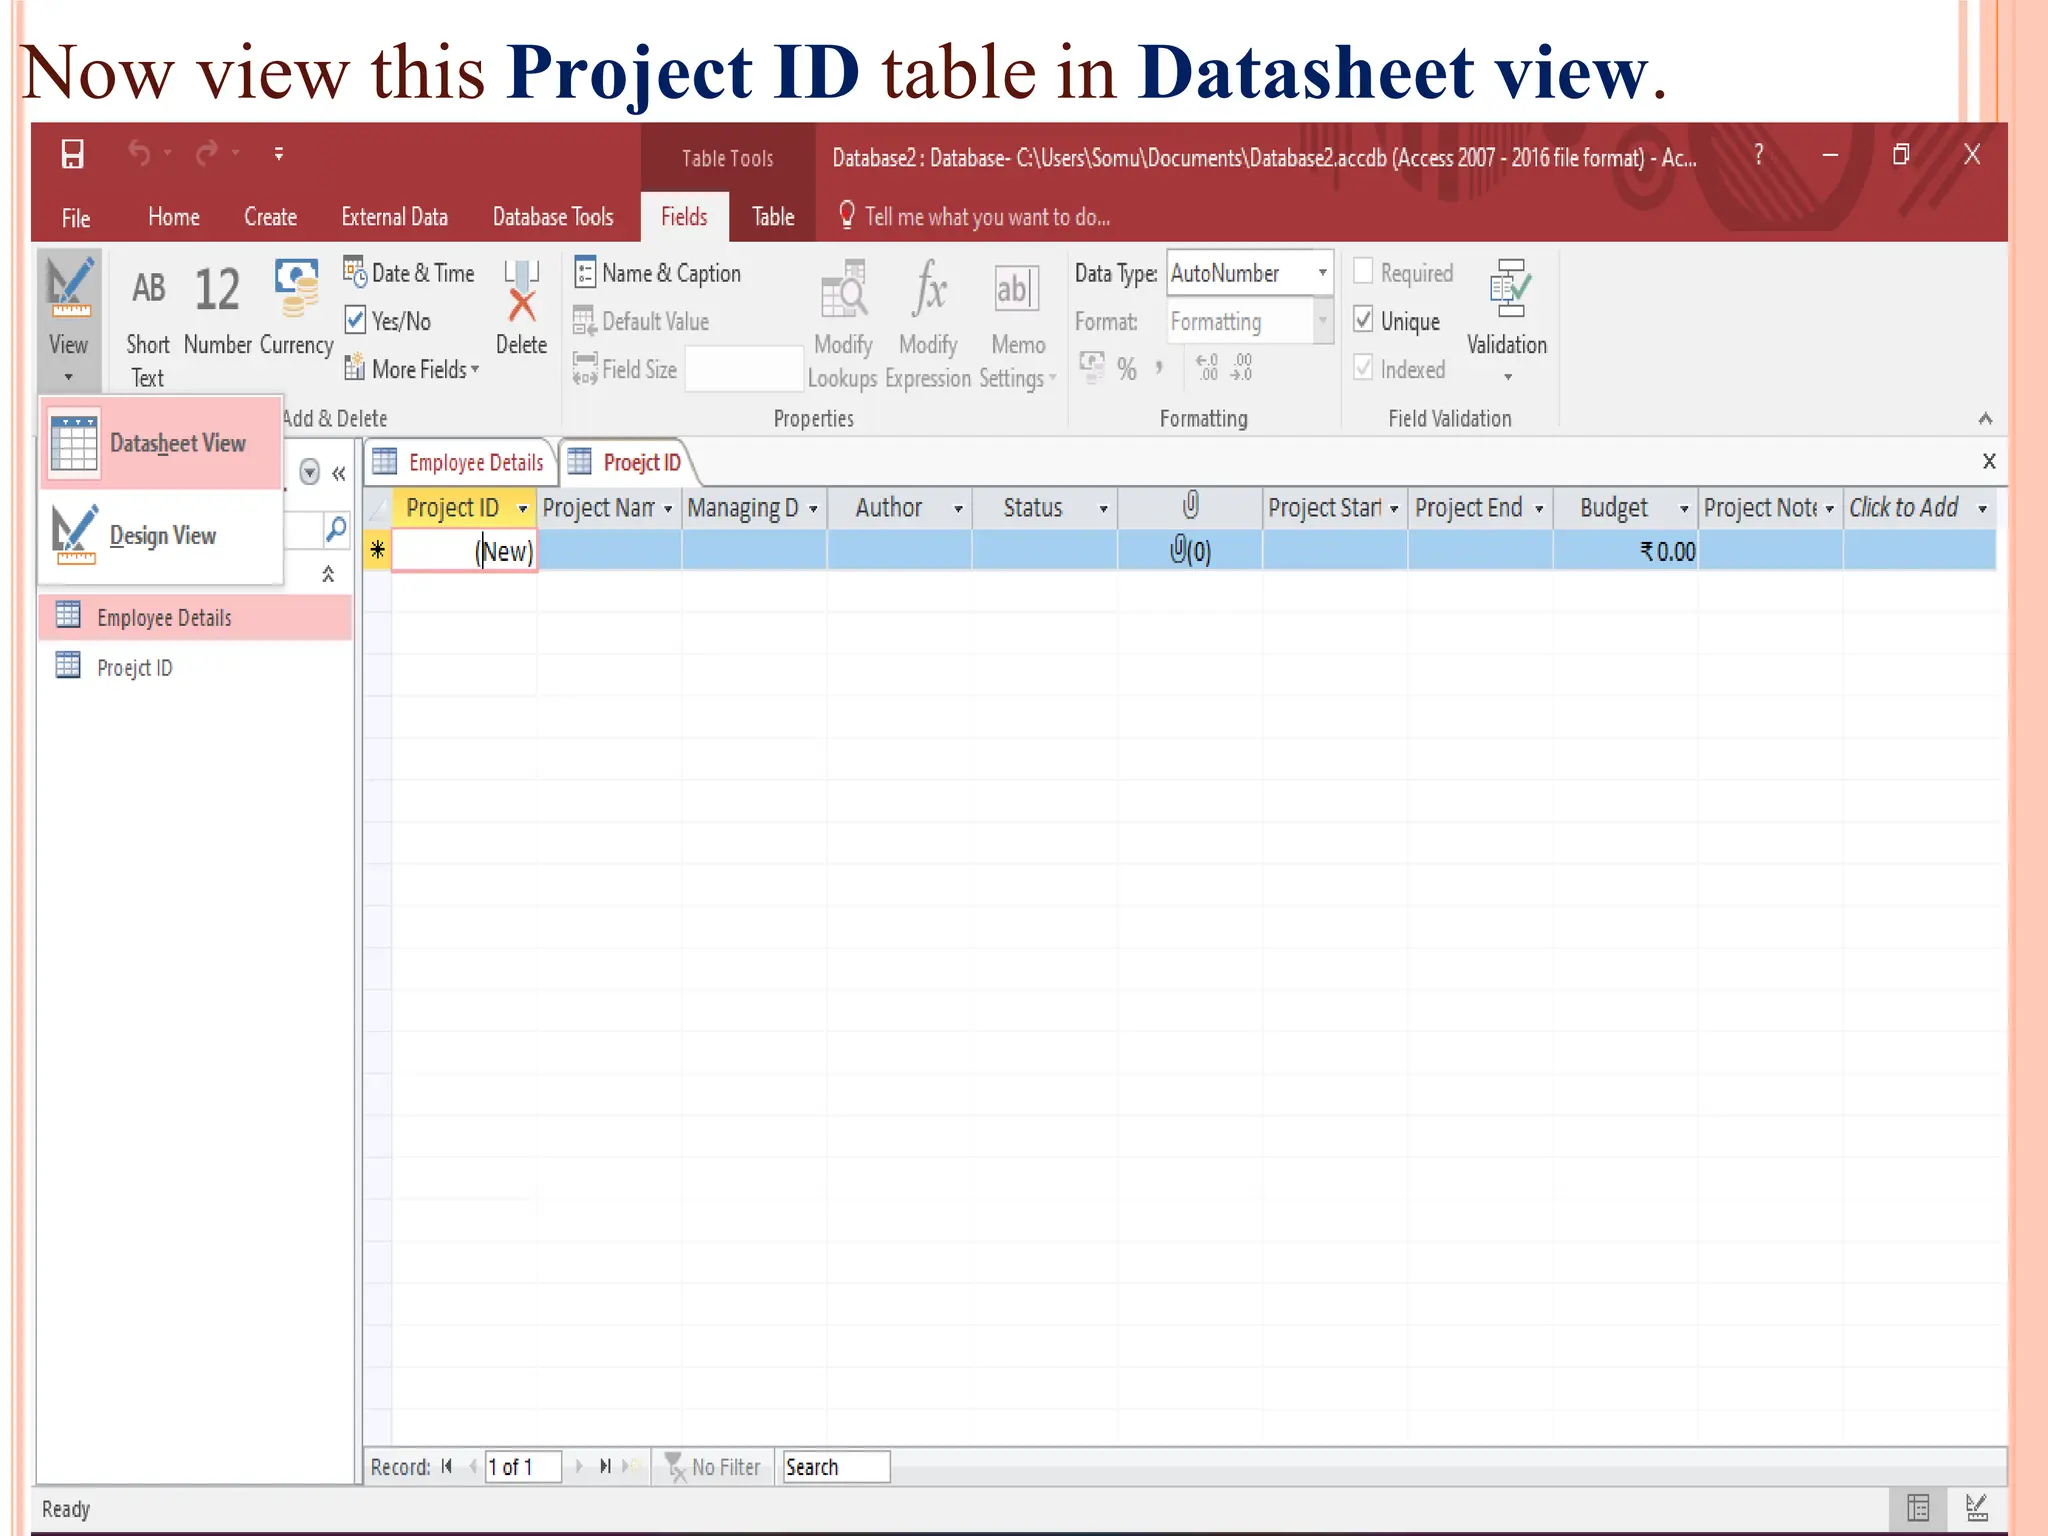Switch to the Table ribbon tab

point(773,217)
